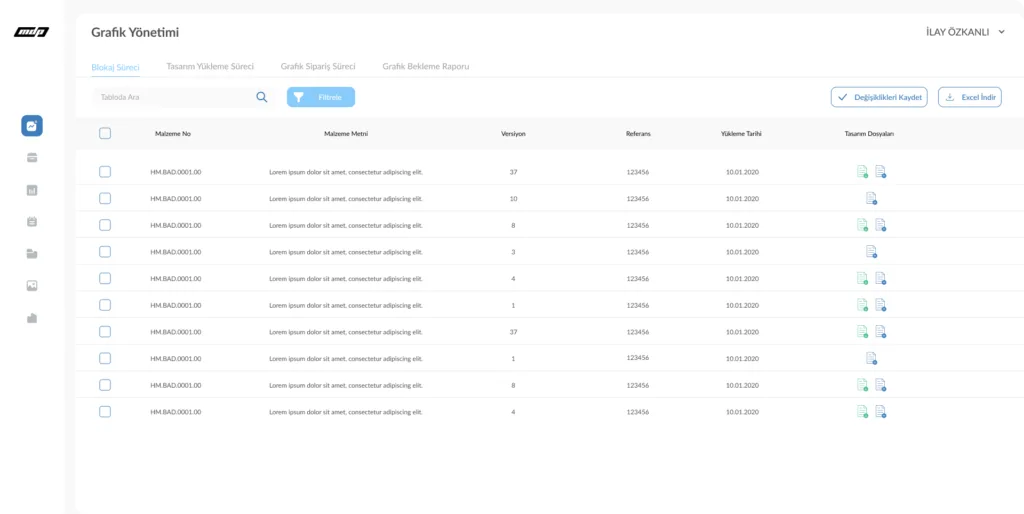Toggle the select-all checkbox in the table header

point(105,133)
